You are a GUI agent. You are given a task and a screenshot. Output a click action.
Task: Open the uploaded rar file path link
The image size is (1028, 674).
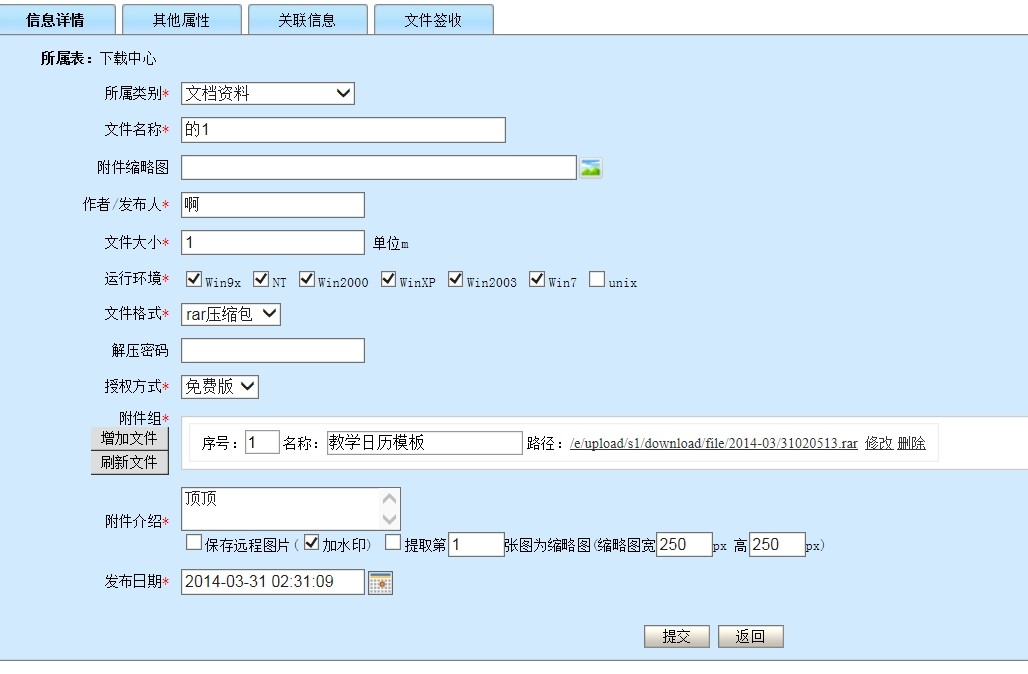713,444
